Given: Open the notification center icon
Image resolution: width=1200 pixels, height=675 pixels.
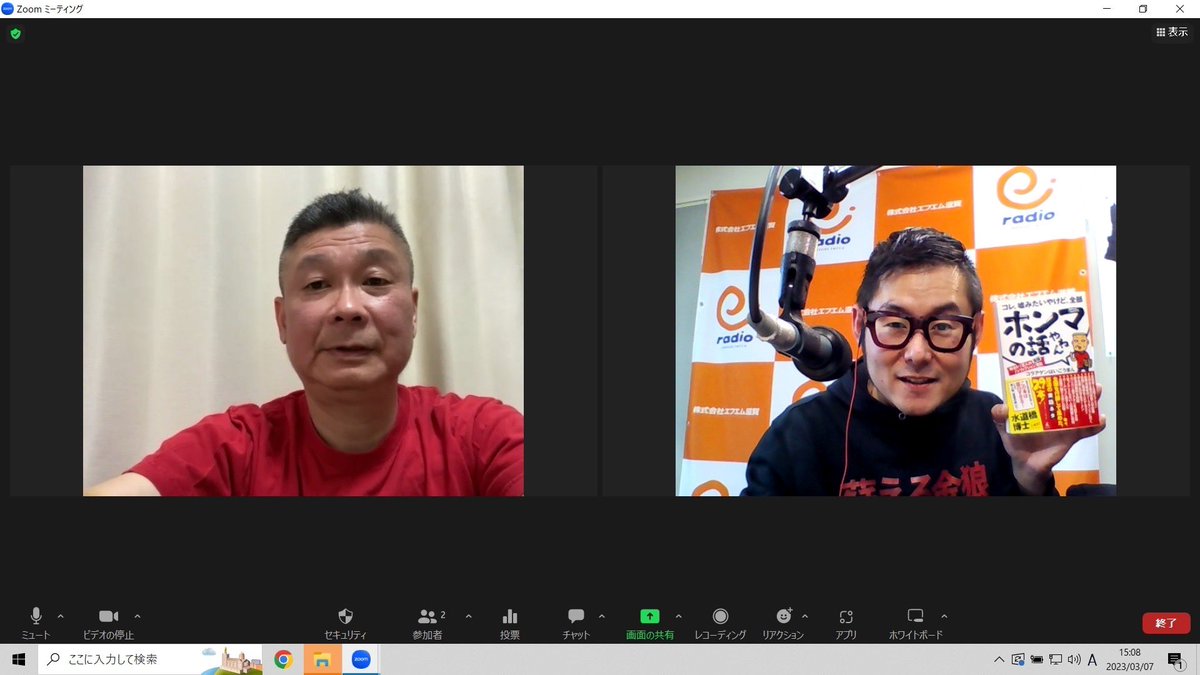Looking at the screenshot, I should pyautogui.click(x=1176, y=659).
